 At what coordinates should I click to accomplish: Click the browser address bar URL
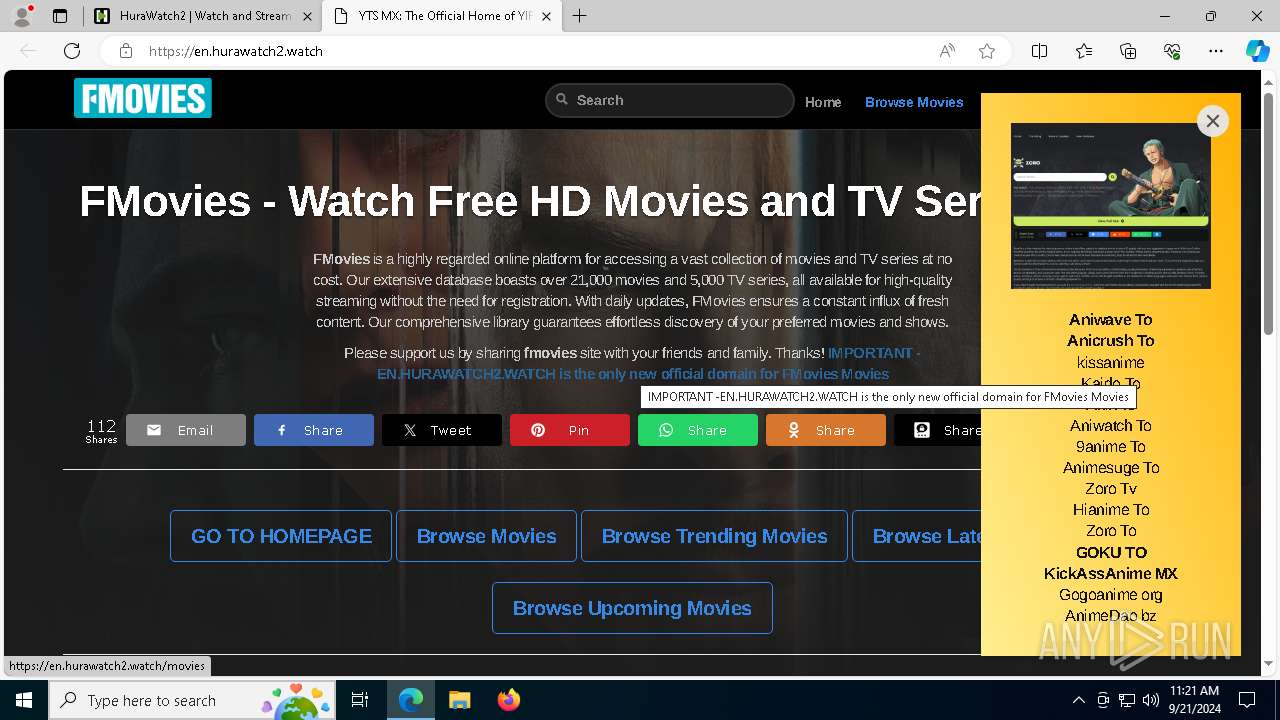tap(236, 51)
